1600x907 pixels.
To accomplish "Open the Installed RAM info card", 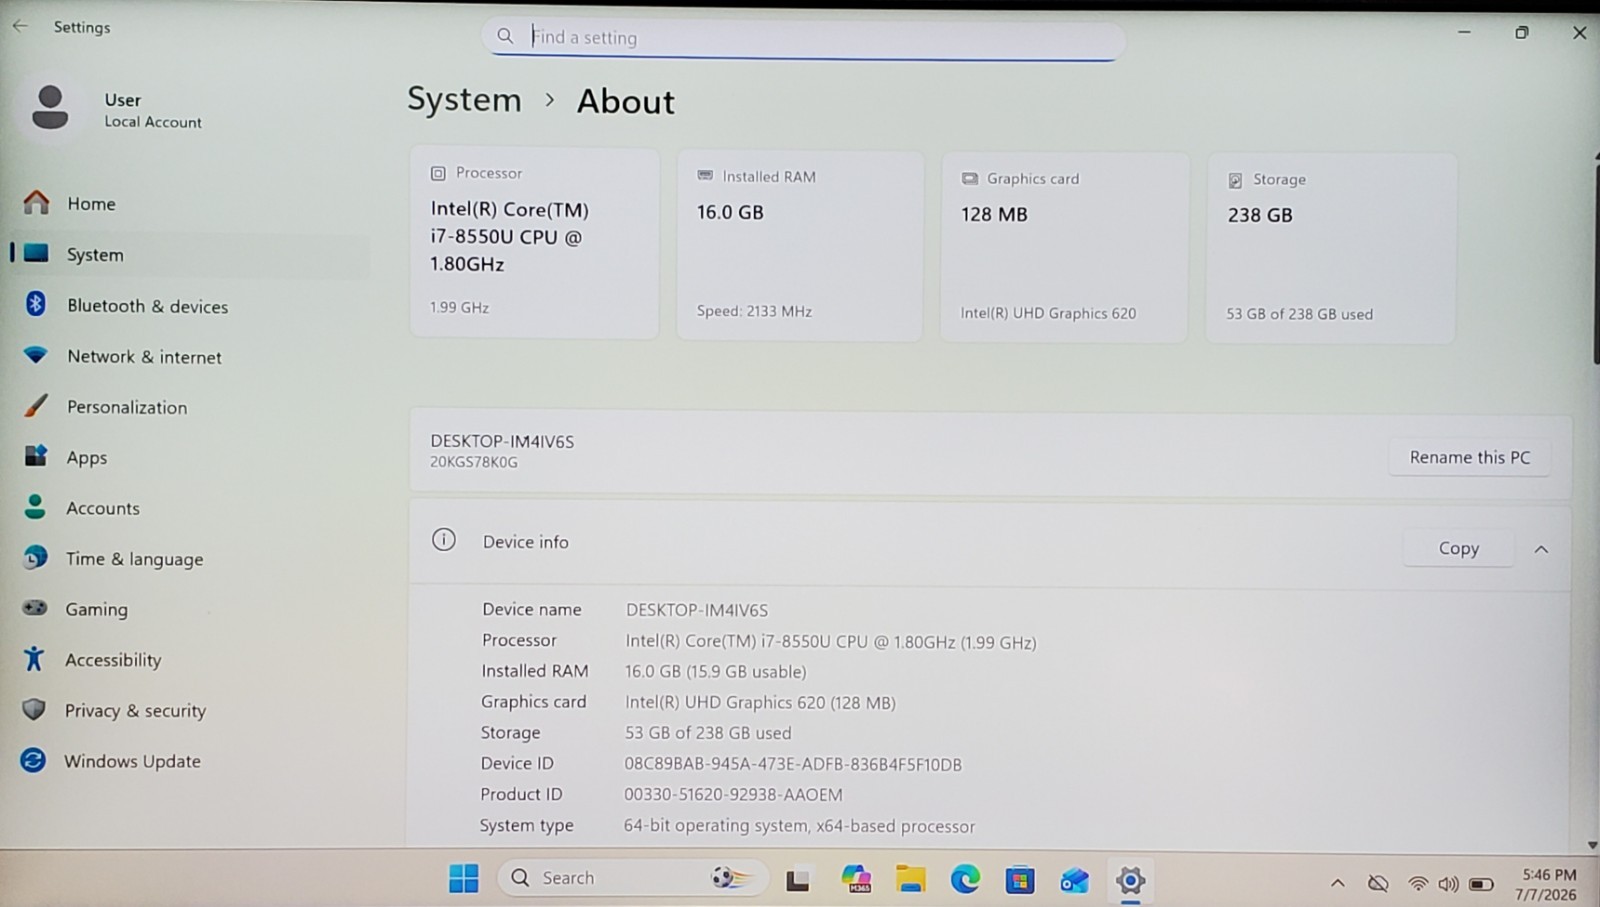I will coord(800,246).
